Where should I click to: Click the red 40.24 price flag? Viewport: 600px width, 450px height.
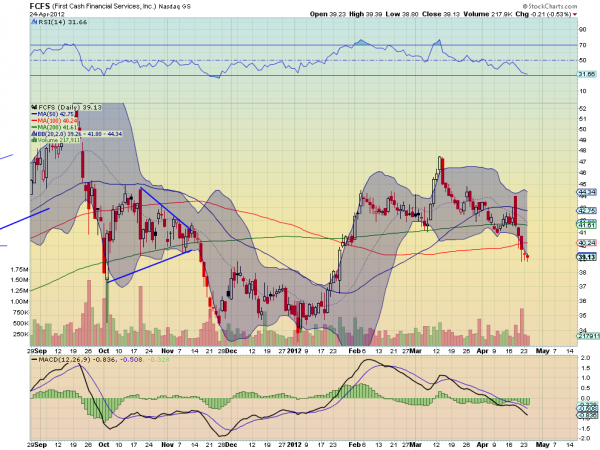(587, 243)
